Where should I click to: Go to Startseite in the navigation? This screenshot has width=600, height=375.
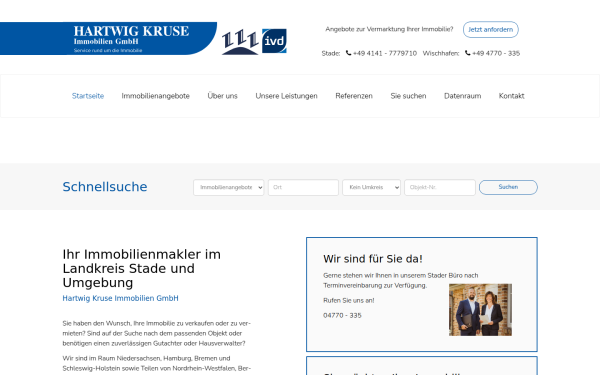[x=88, y=96]
